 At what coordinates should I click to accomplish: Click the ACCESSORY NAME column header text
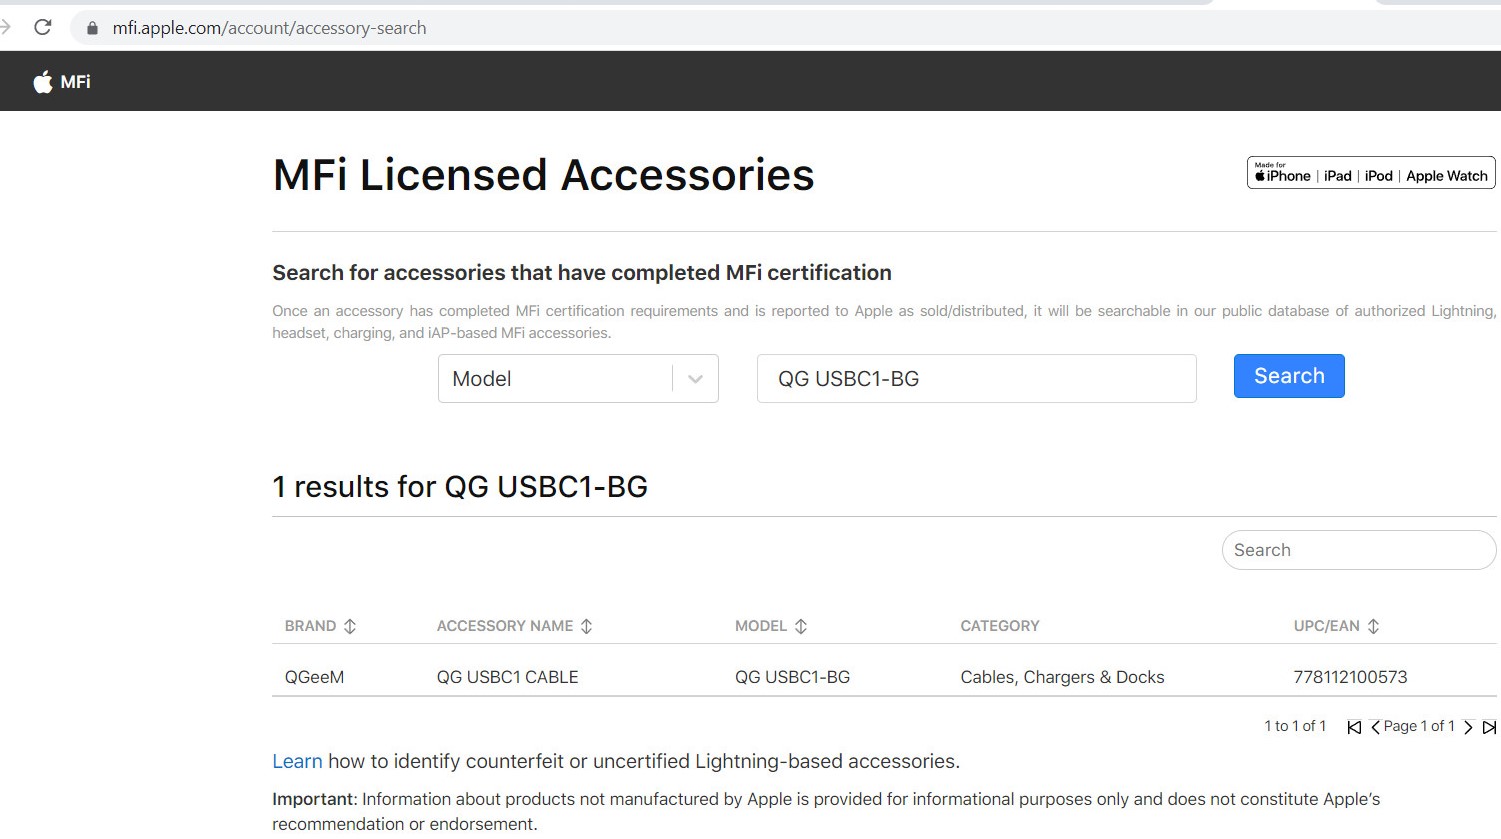[505, 626]
